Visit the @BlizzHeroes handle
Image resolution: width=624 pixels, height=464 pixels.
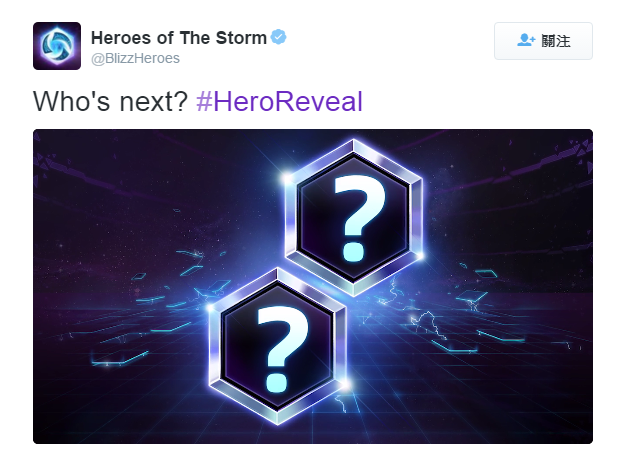[135, 58]
